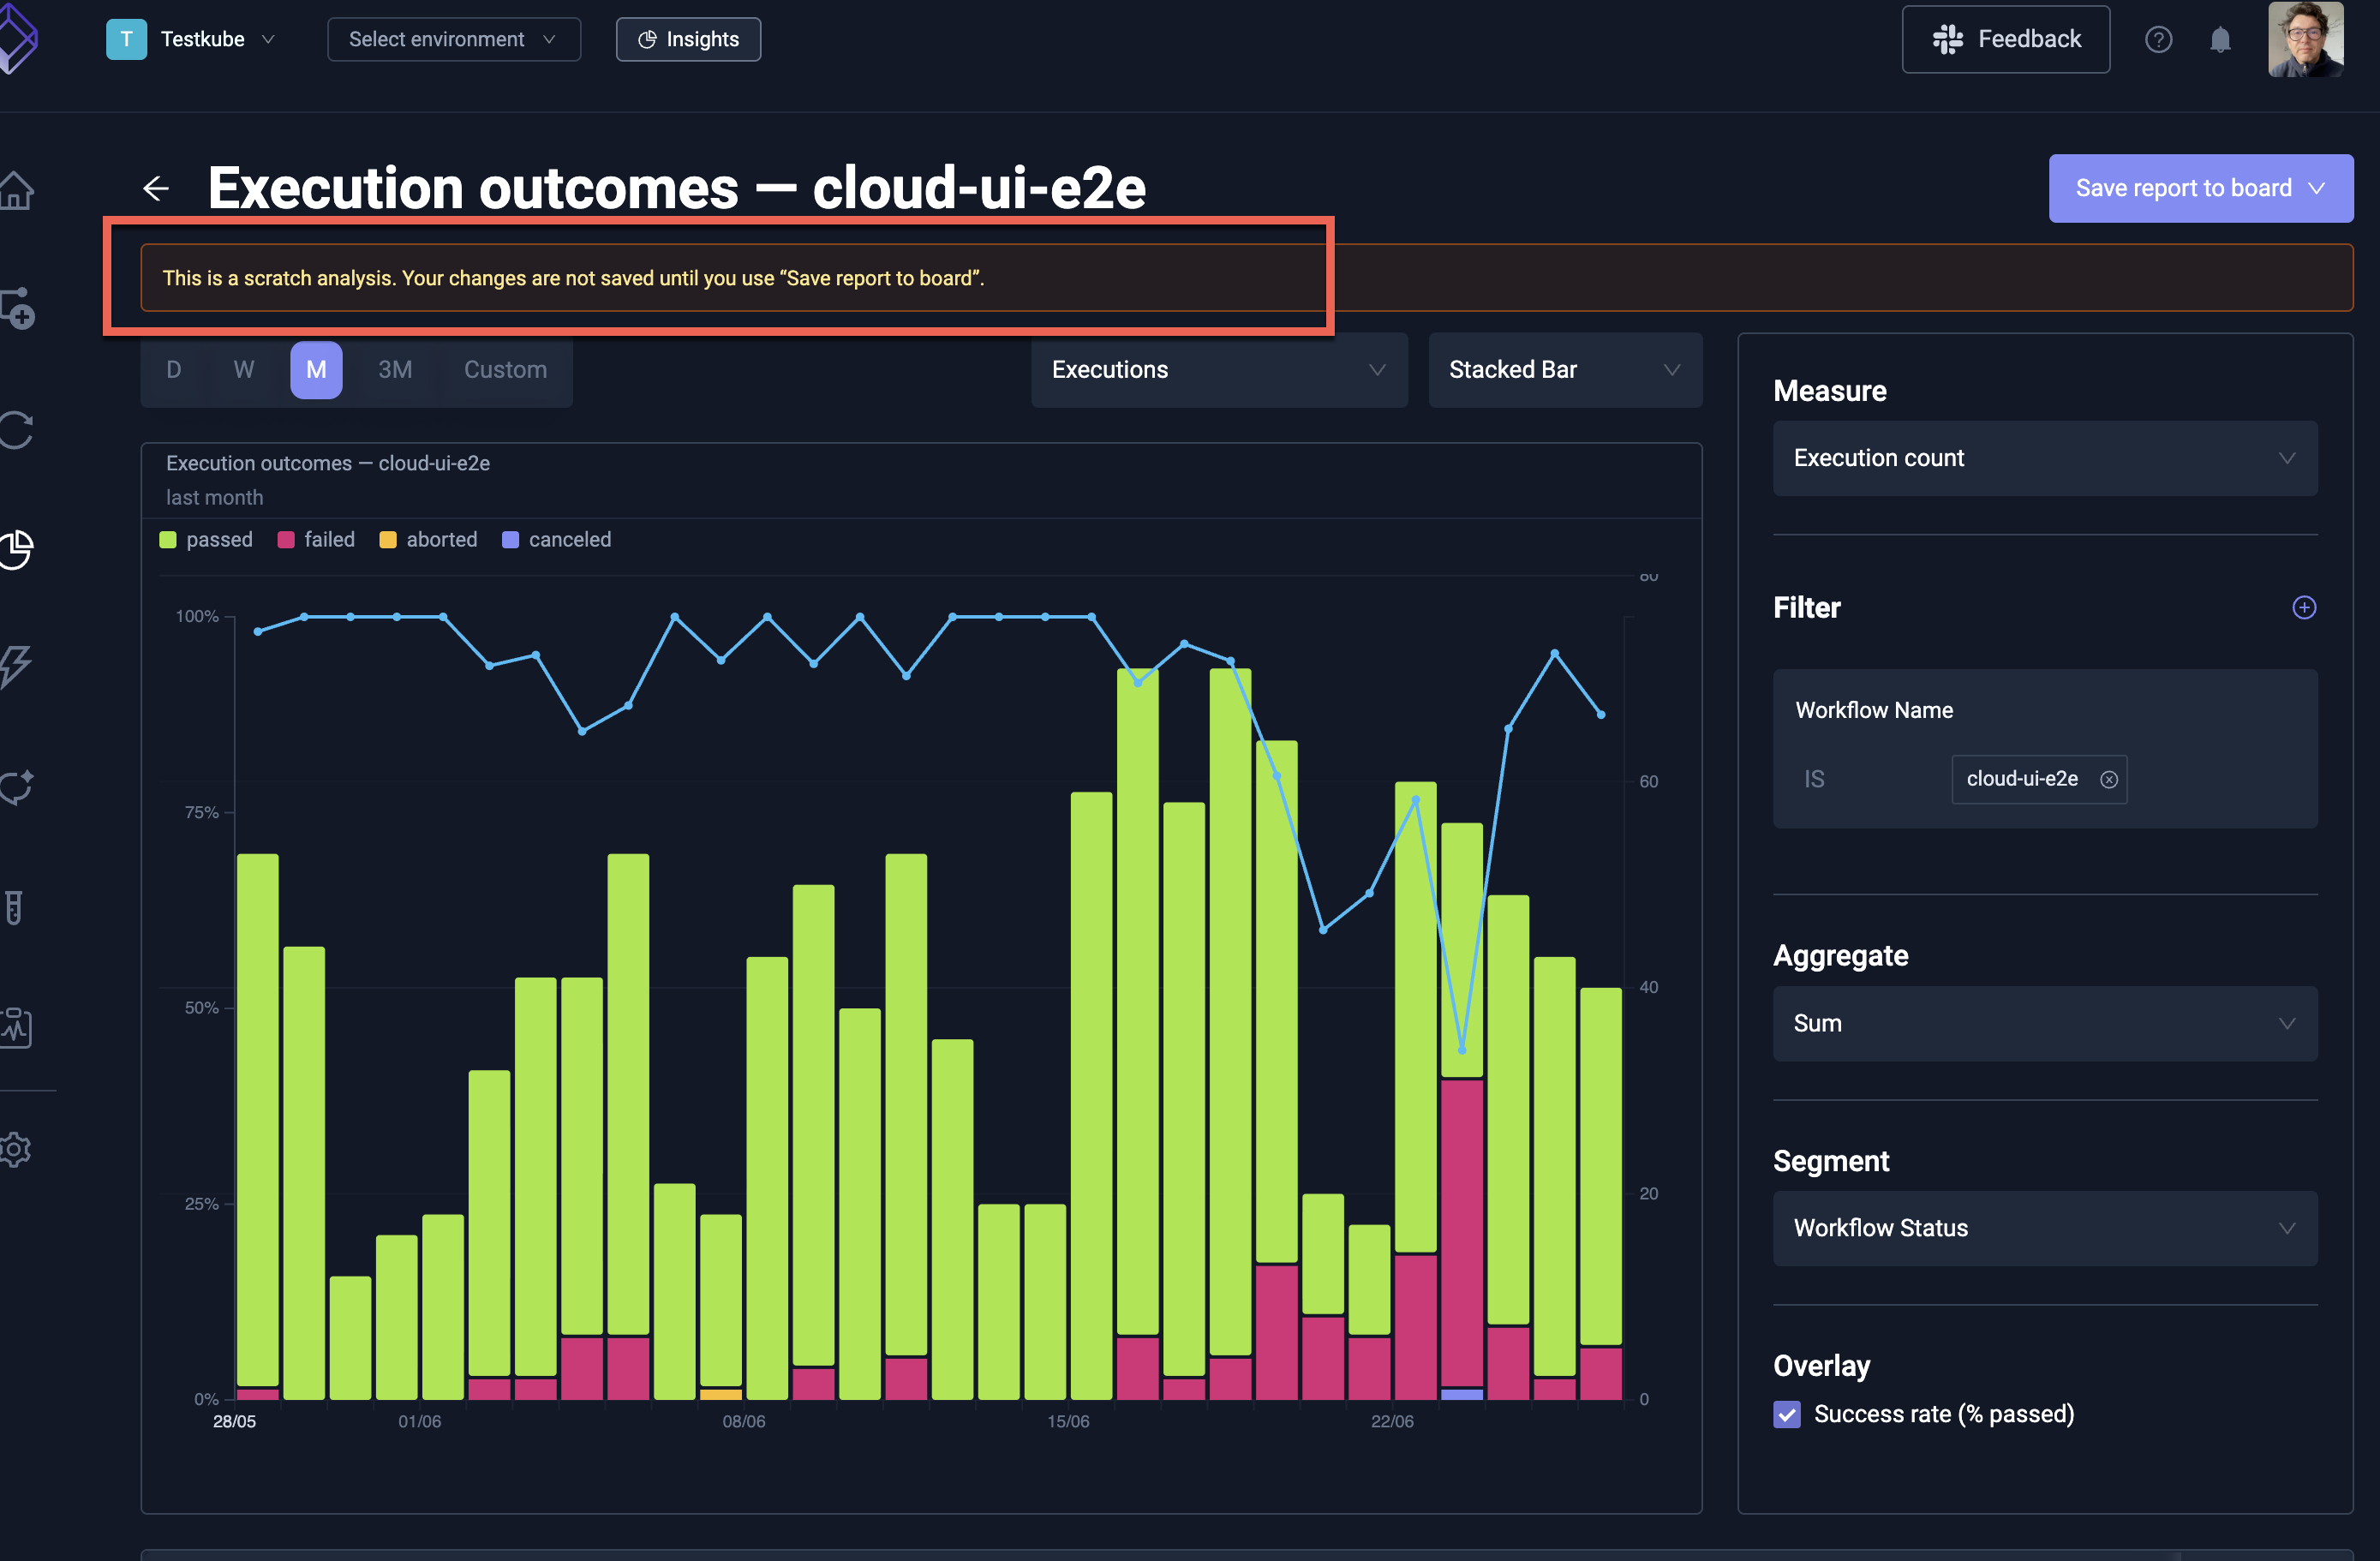Select the 3M time range tab
This screenshot has height=1561, width=2380.
pos(395,370)
